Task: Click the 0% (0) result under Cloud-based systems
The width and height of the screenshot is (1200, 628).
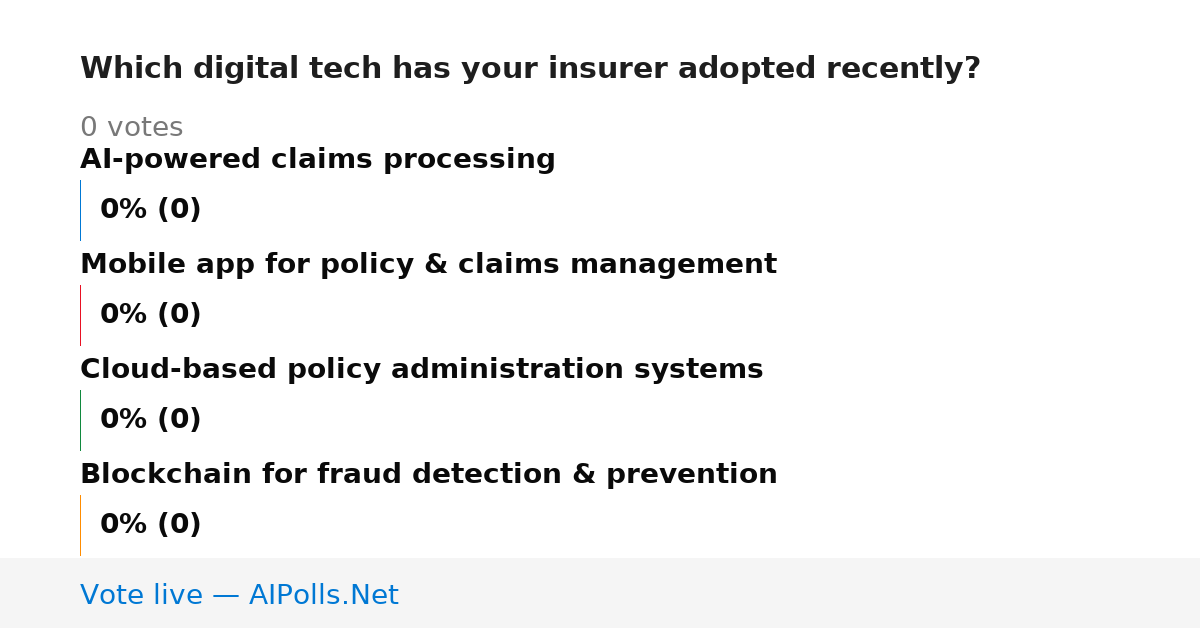Action: (x=151, y=420)
